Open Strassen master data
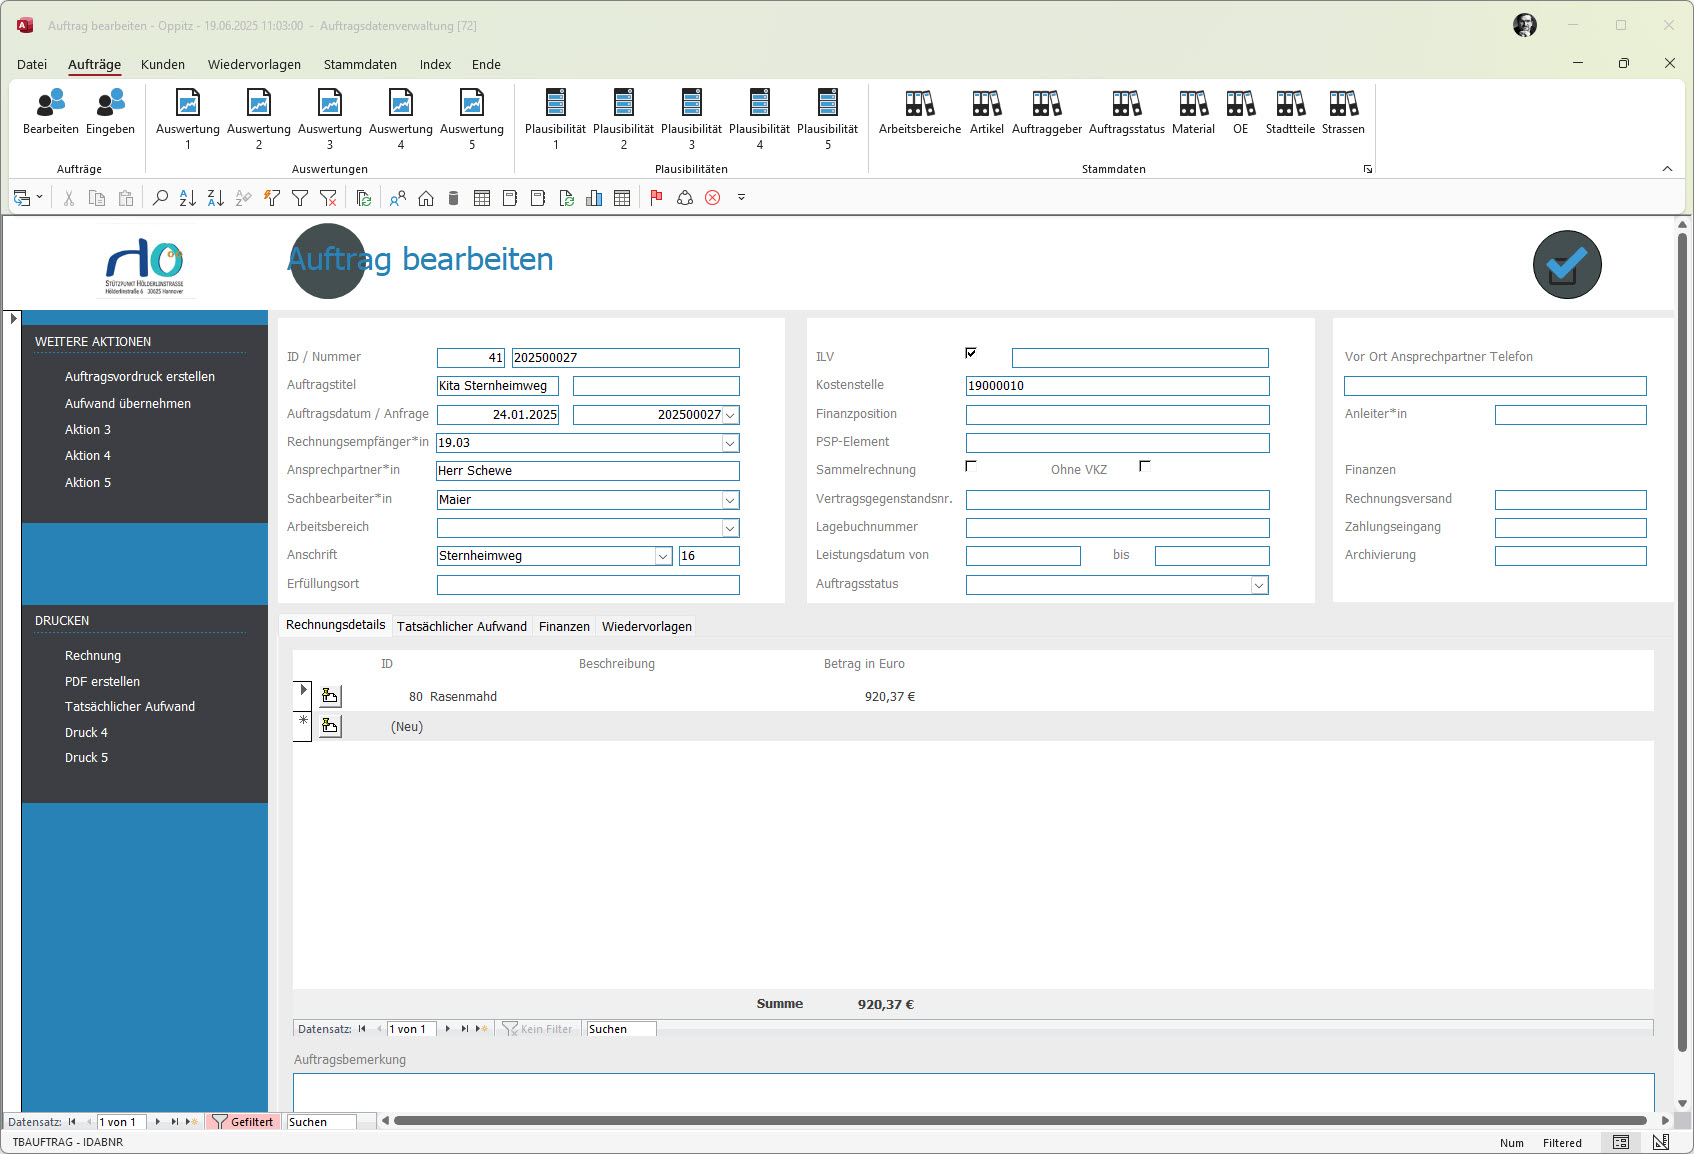Image resolution: width=1694 pixels, height=1154 pixels. pyautogui.click(x=1343, y=111)
